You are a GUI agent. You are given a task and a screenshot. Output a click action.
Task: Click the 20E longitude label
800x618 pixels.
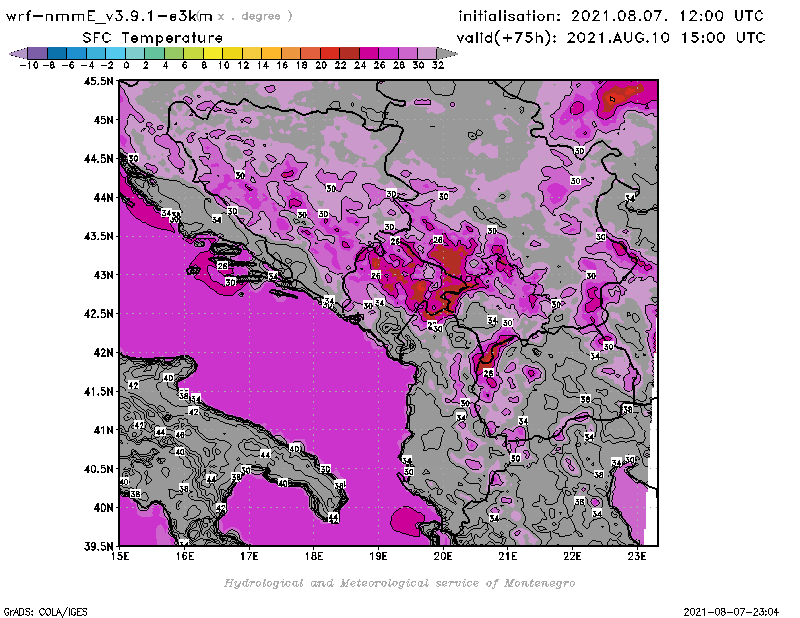pyautogui.click(x=443, y=556)
